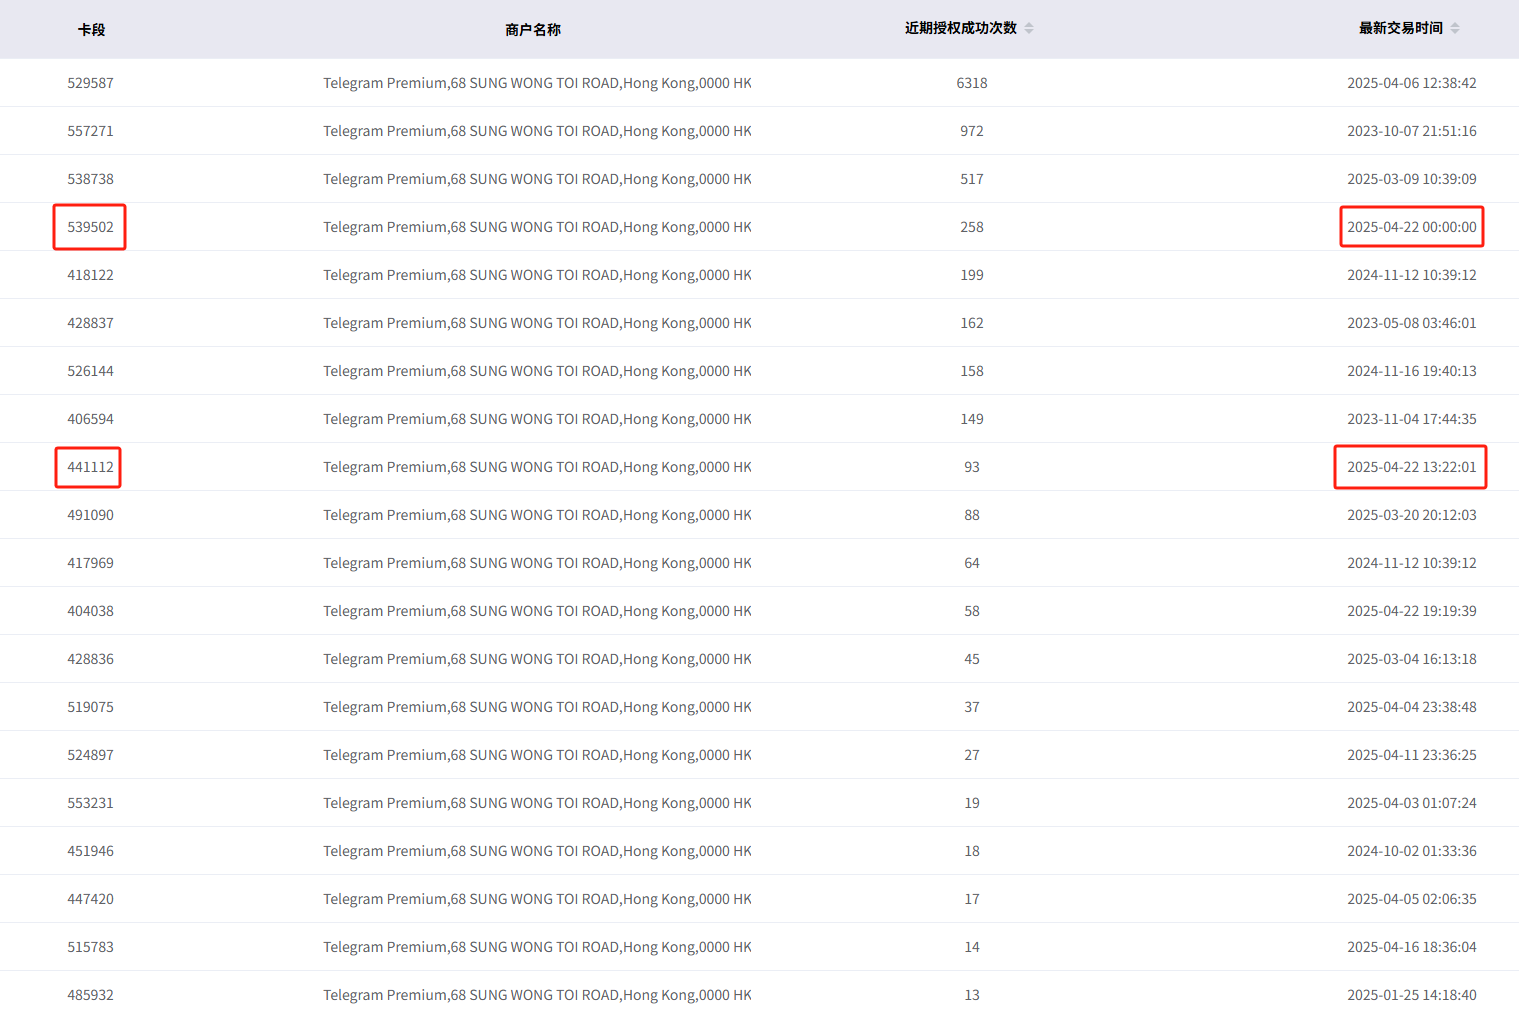This screenshot has width=1519, height=1017.
Task: Select card segment 529587
Action: click(90, 83)
